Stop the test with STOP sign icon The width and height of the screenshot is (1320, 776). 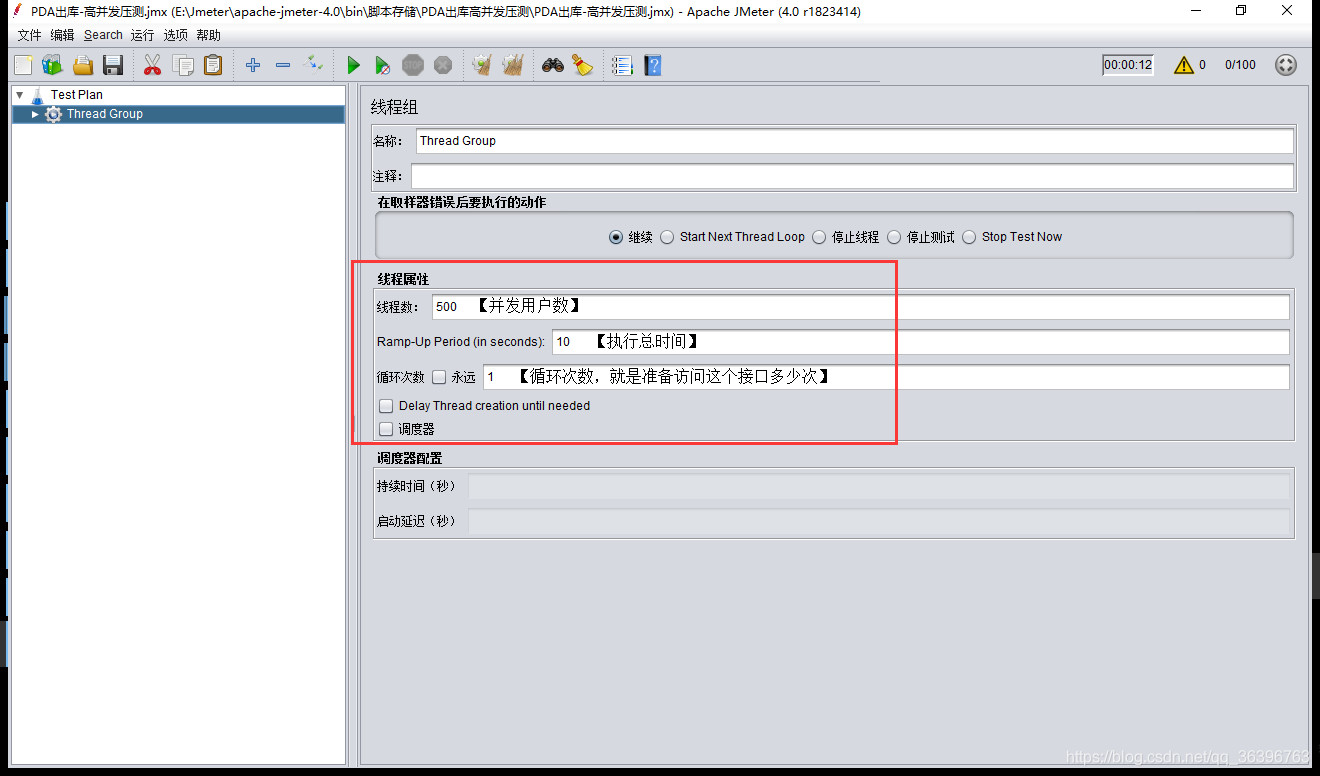pos(413,66)
